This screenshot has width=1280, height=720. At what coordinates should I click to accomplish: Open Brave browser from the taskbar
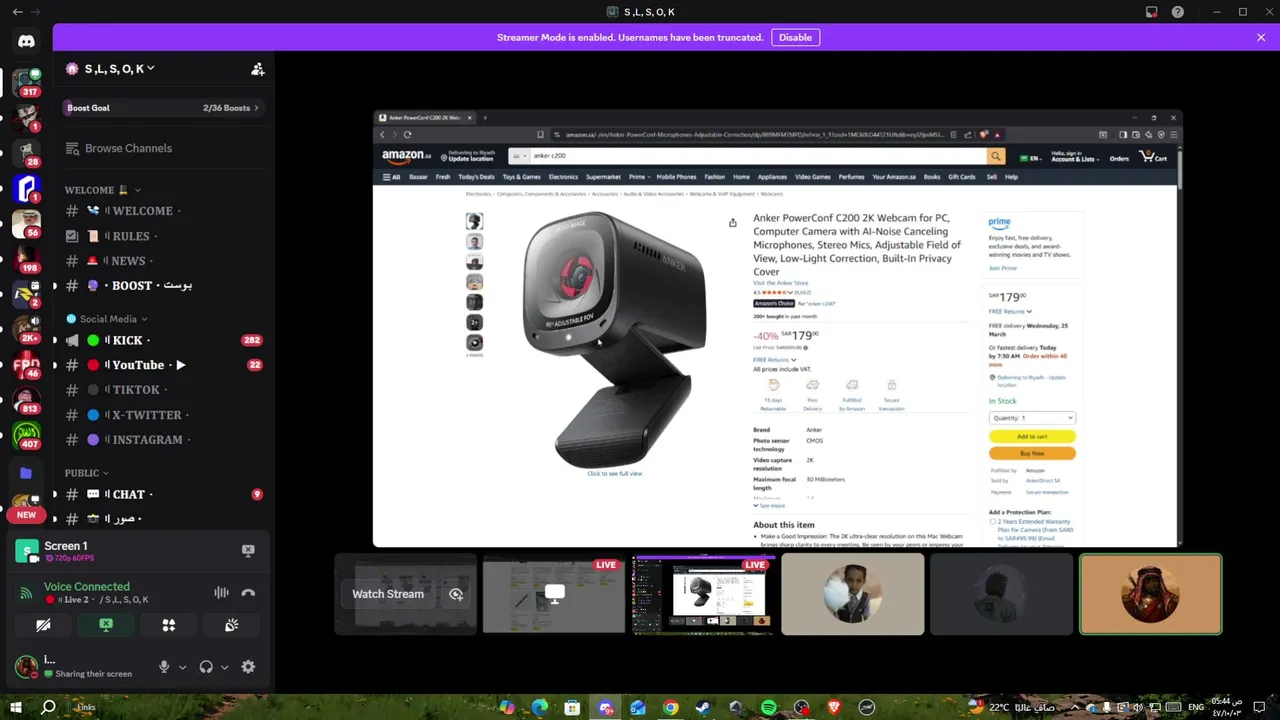coord(834,707)
